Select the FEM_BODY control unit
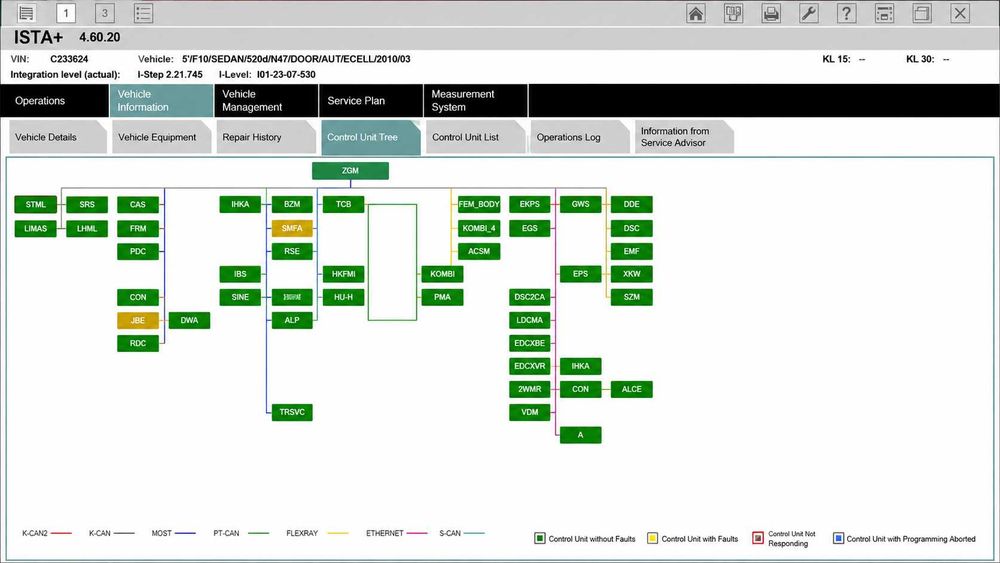 pos(479,205)
